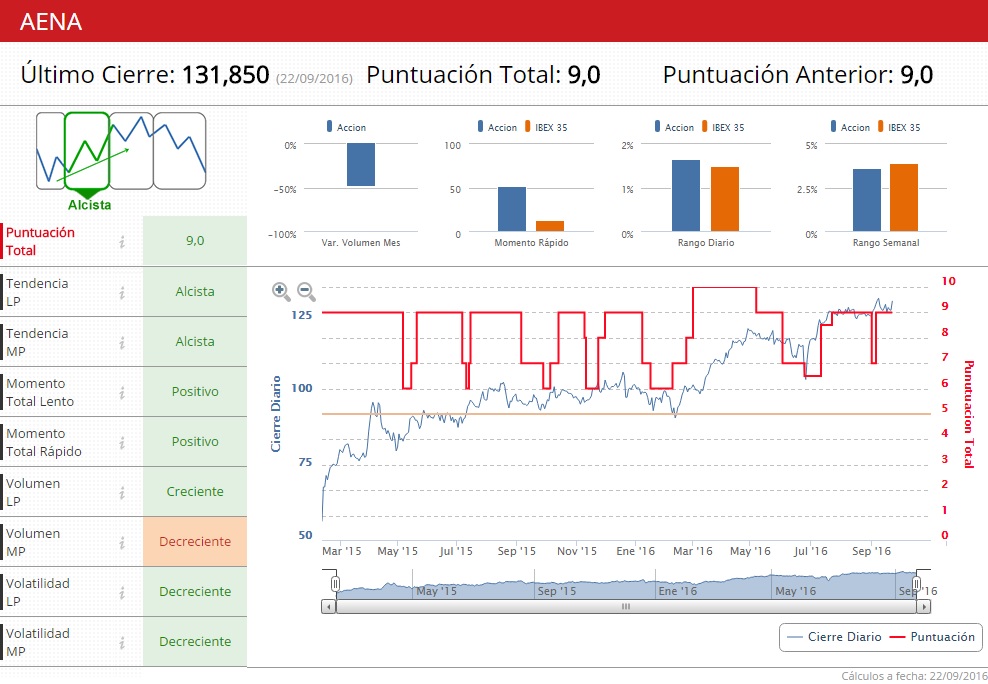Click the Sep '16 label on chart axis
This screenshot has width=988, height=684.
pyautogui.click(x=871, y=551)
